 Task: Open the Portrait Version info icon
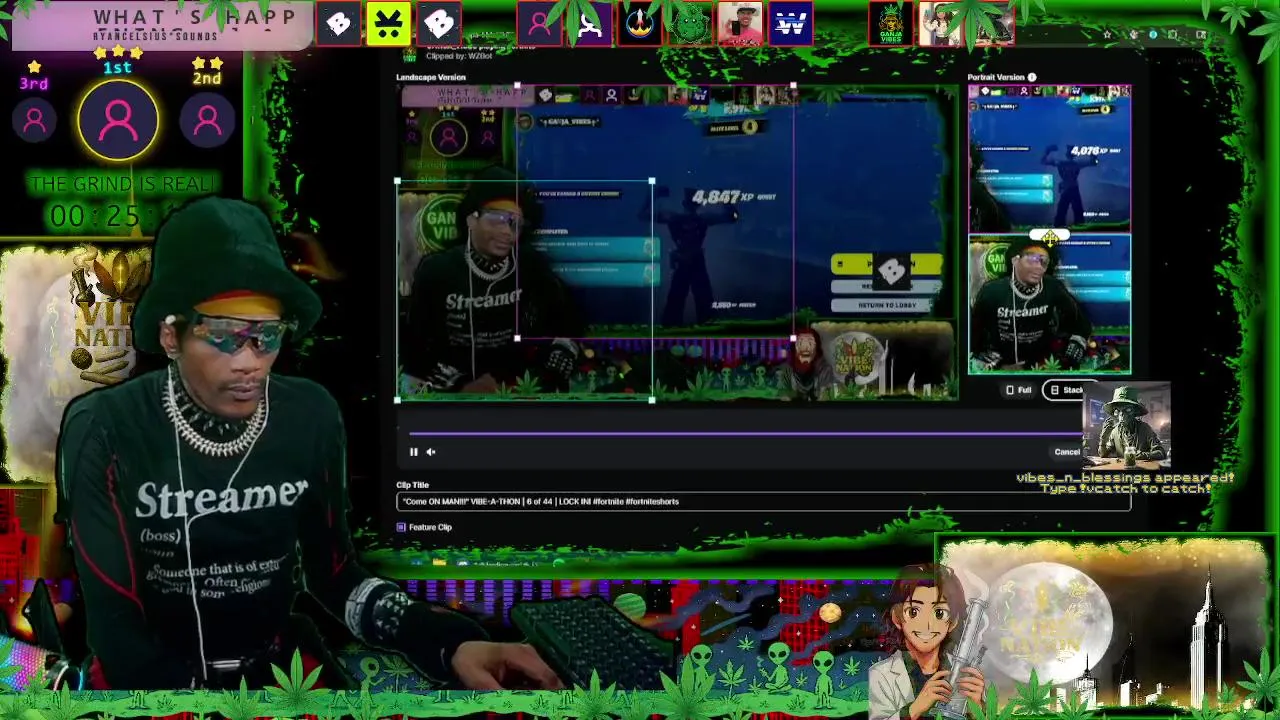pyautogui.click(x=1032, y=77)
